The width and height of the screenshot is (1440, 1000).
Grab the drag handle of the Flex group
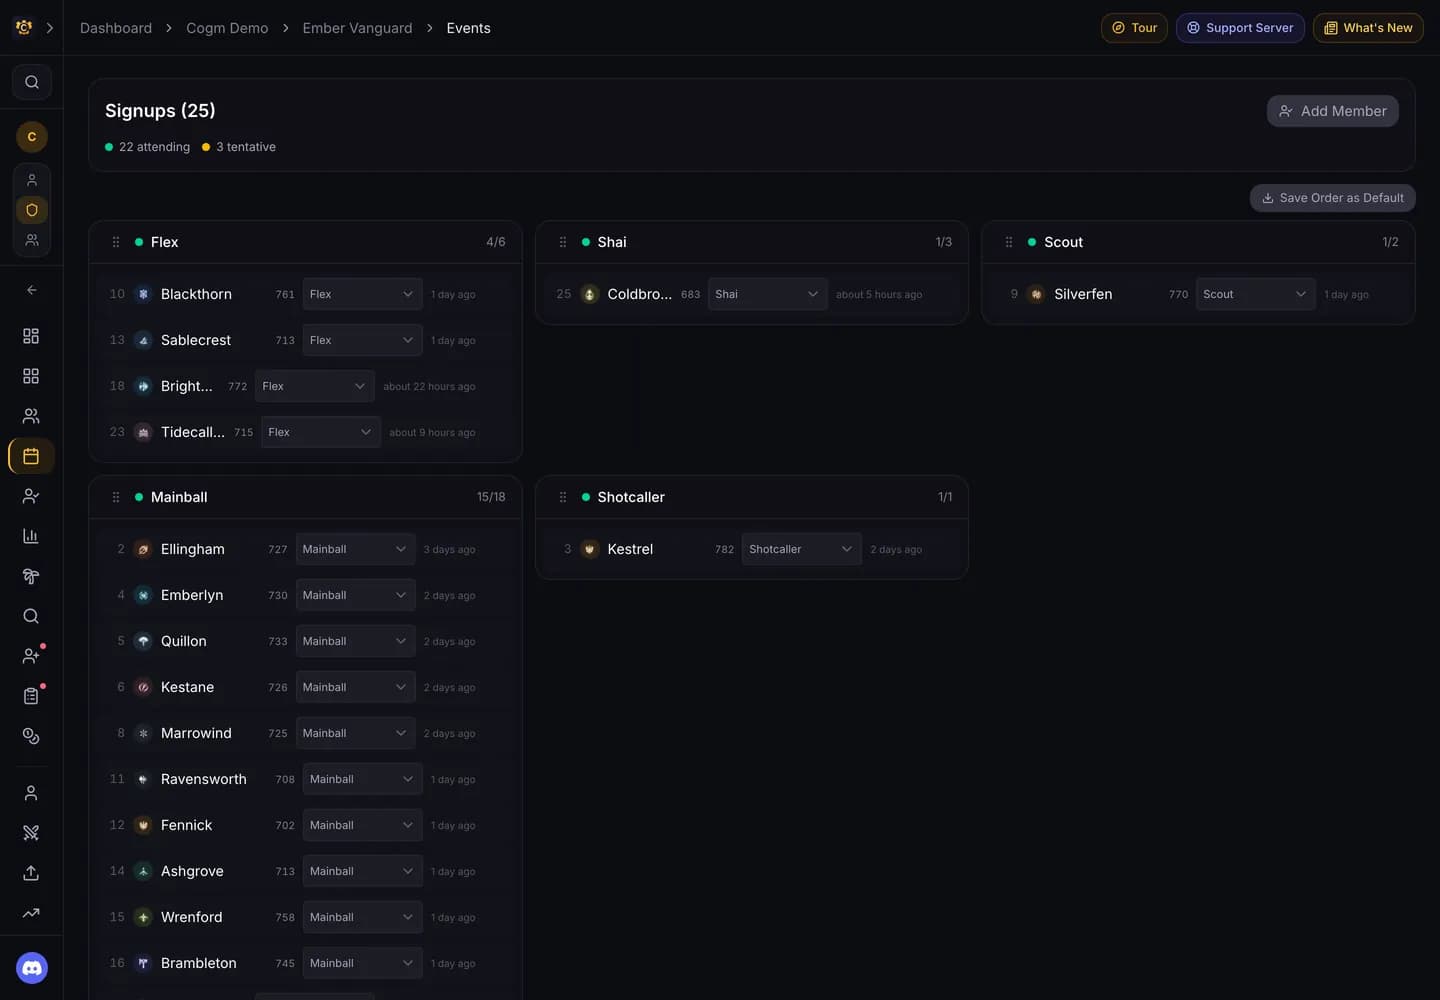click(x=116, y=242)
